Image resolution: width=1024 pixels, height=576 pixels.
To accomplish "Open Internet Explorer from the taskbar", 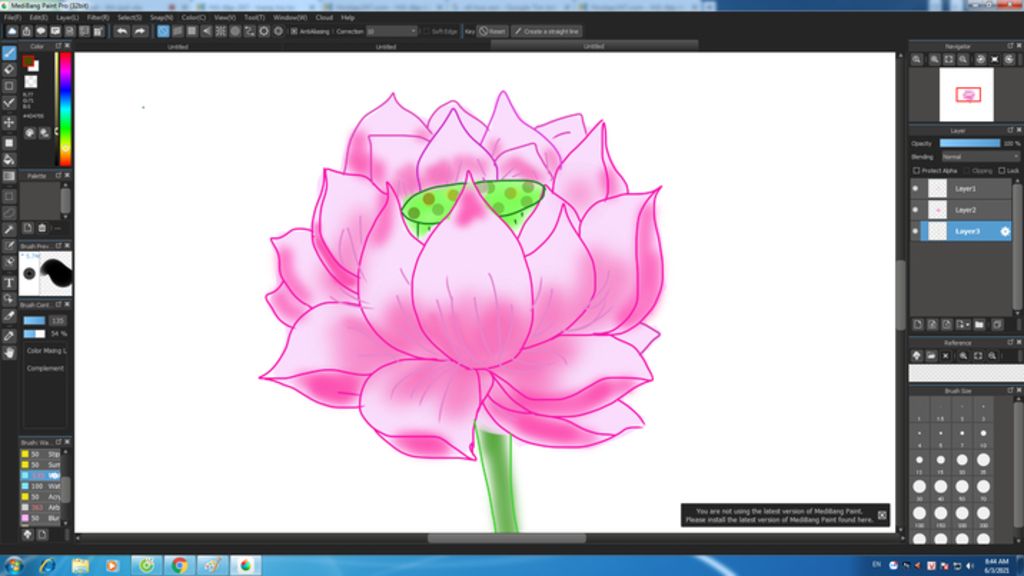I will pyautogui.click(x=47, y=565).
